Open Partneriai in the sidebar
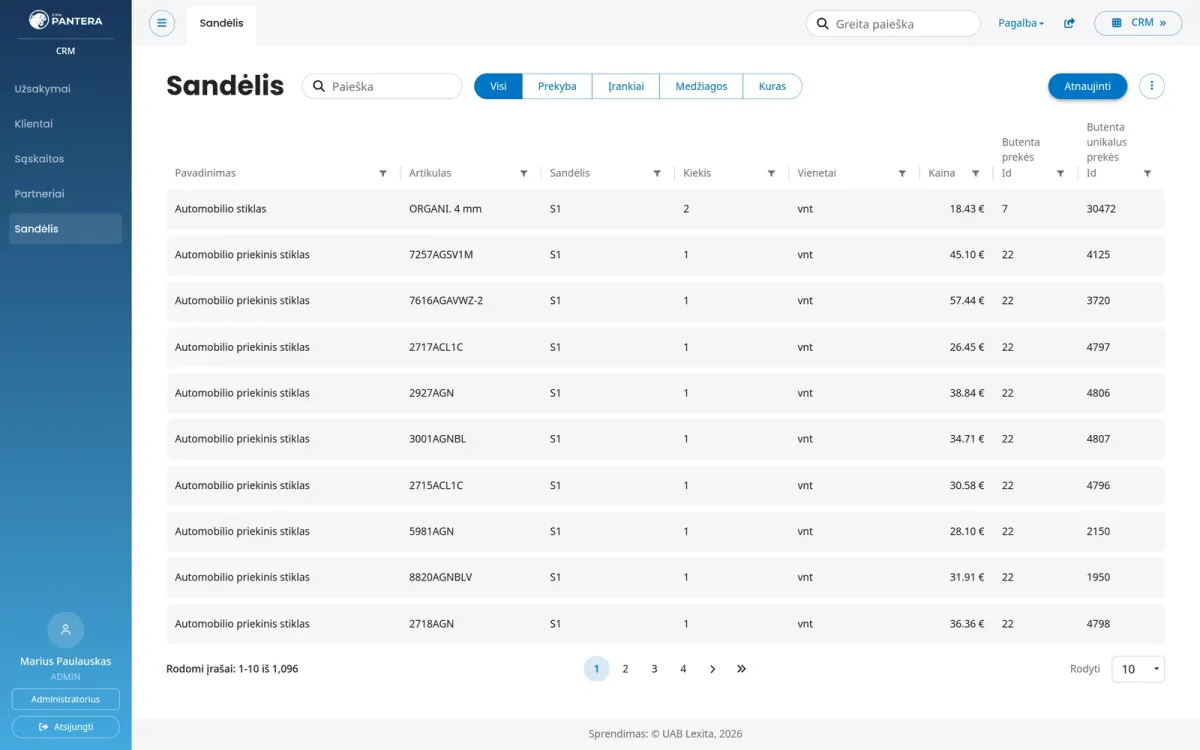 (x=66, y=194)
